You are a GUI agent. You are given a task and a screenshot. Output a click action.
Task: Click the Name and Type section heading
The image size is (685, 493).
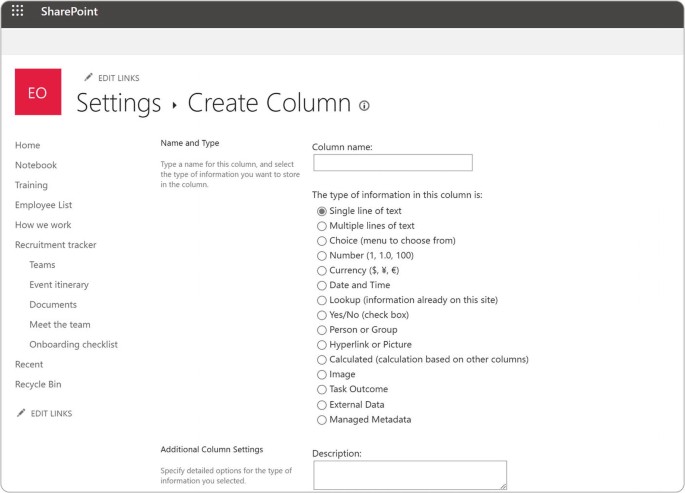click(190, 143)
